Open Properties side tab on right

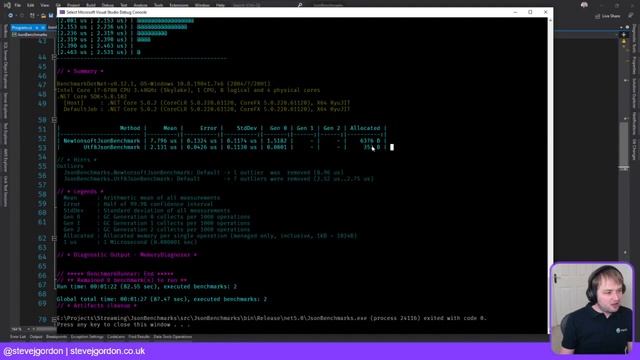coord(634,65)
